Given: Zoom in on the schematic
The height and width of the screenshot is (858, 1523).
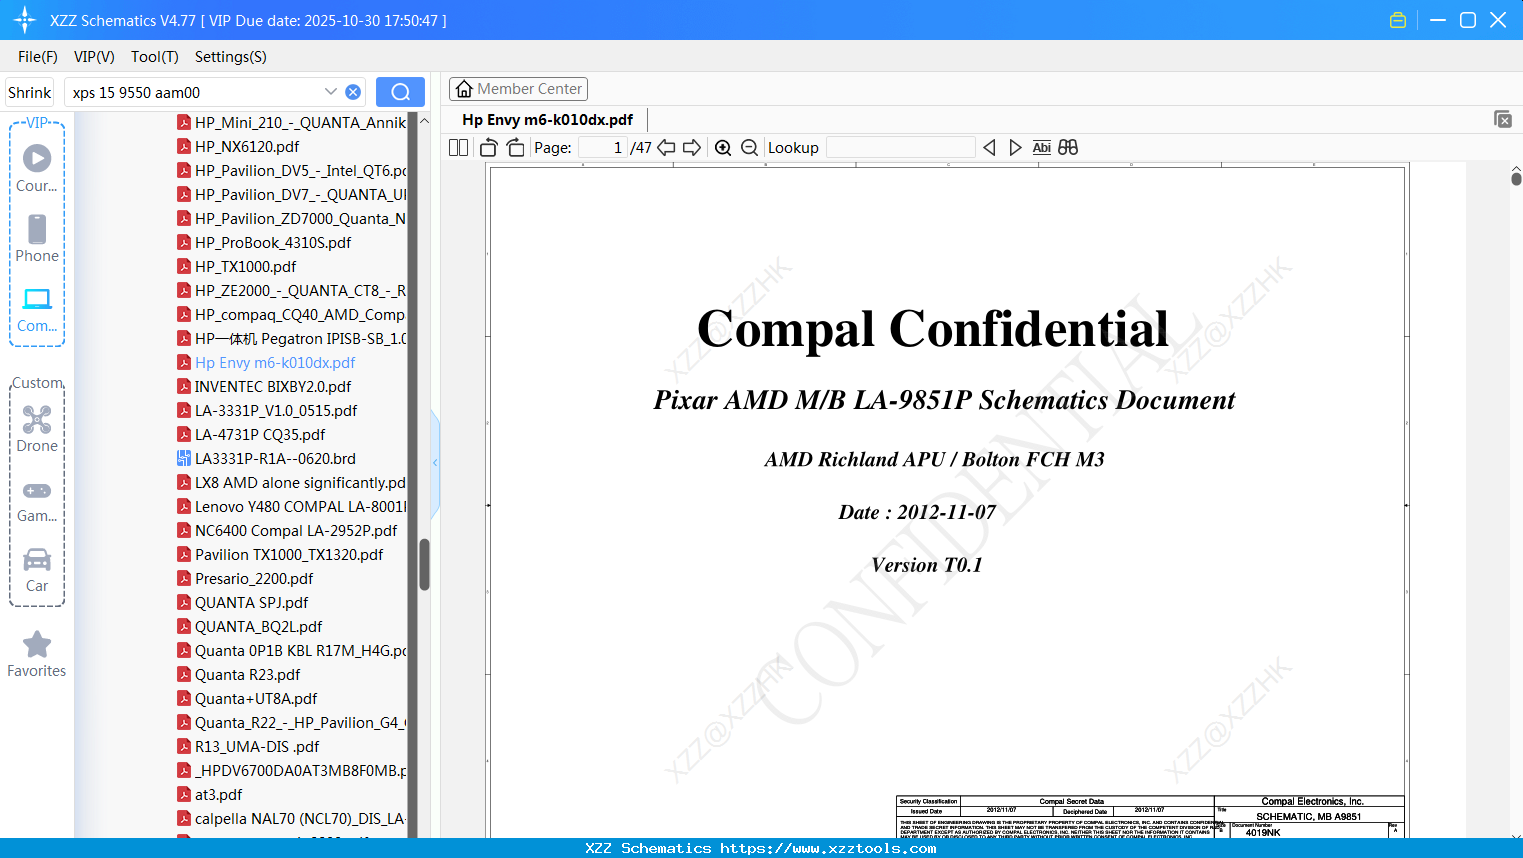Looking at the screenshot, I should [x=723, y=148].
